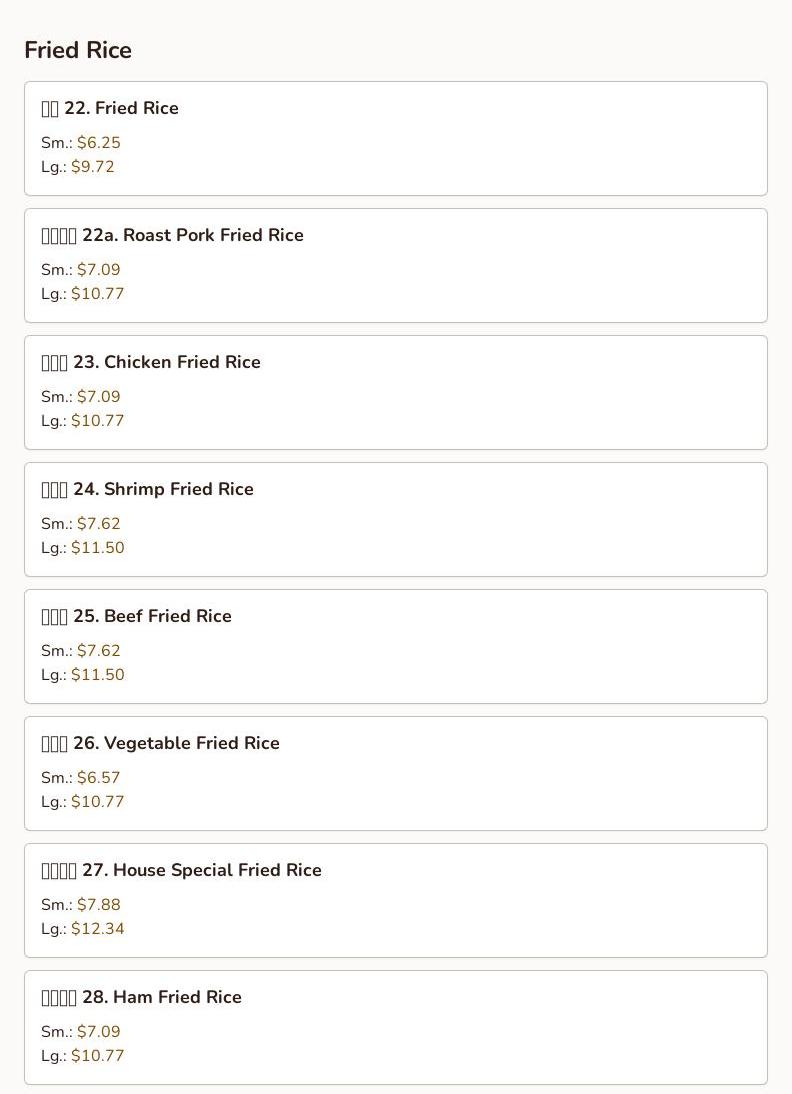Choose the $7.88 small House Special price

click(x=98, y=905)
